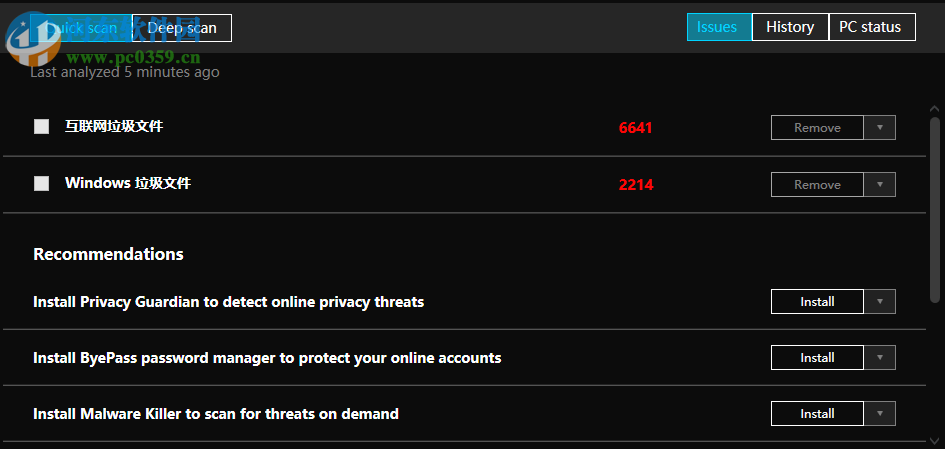Open dropdown next to ByePass Install
The width and height of the screenshot is (945, 449).
point(880,358)
